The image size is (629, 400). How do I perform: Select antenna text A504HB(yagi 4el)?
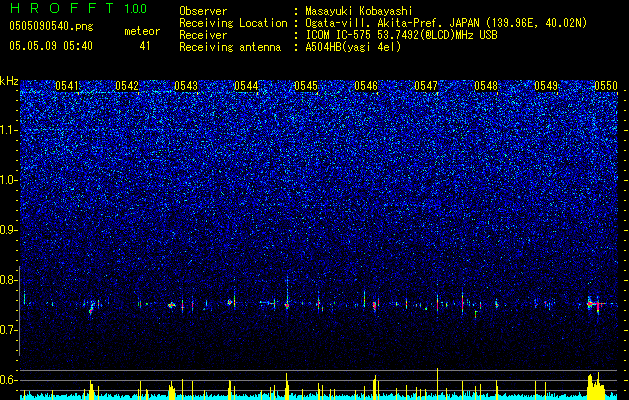pos(353,47)
